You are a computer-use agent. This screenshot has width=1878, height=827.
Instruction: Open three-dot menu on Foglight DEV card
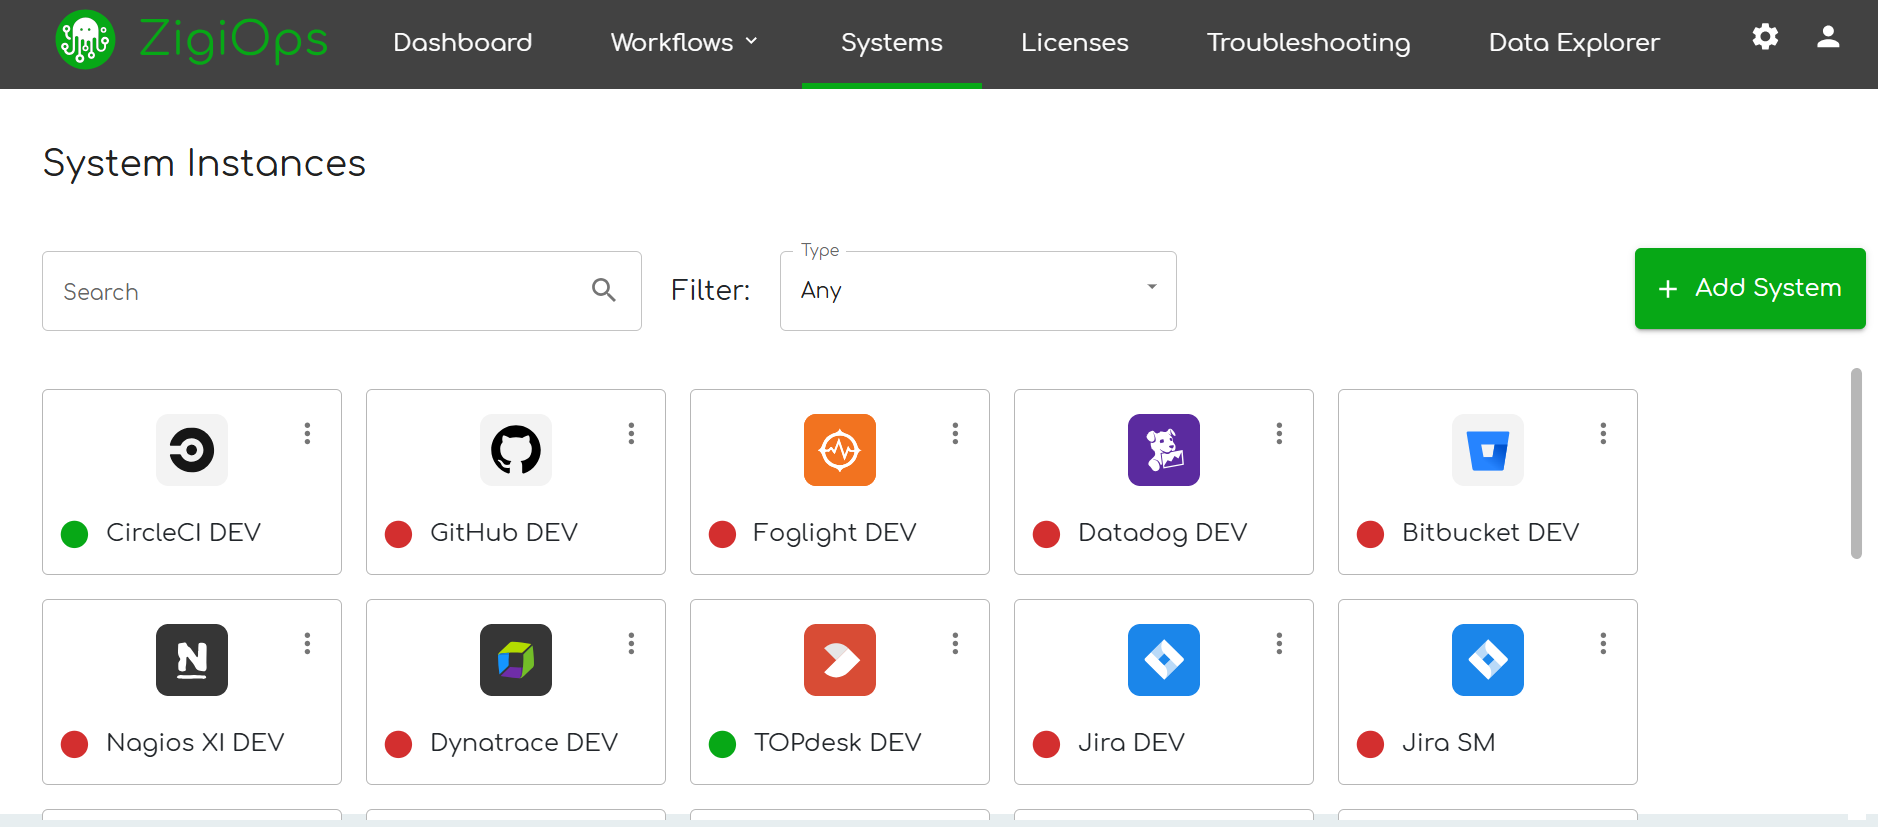click(955, 433)
